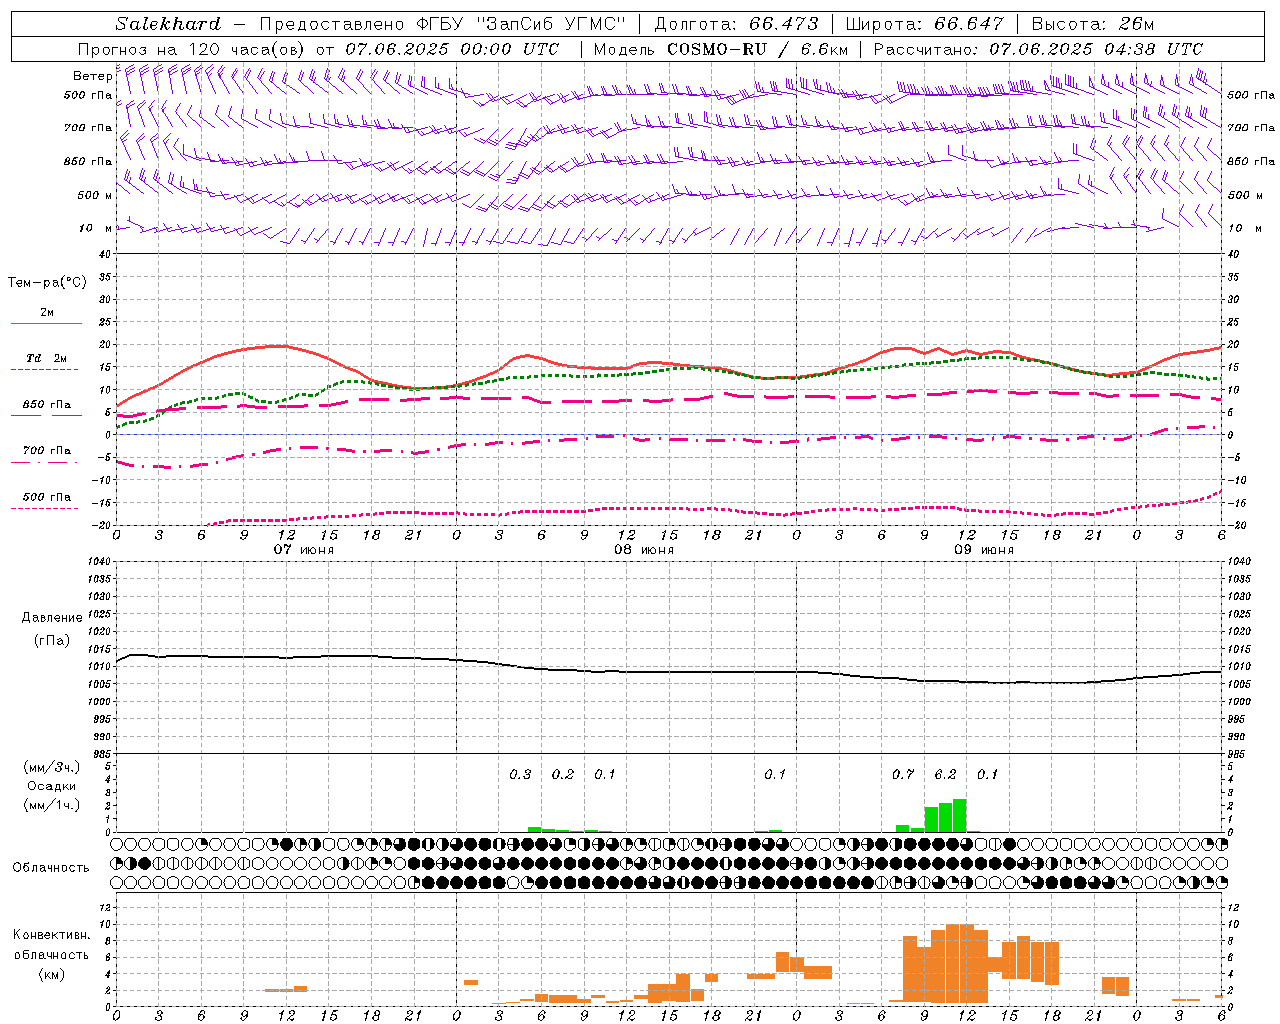Click the model name 'COSMO-RU / 6.6км'
The height and width of the screenshot is (1024, 1280).
pyautogui.click(x=757, y=49)
